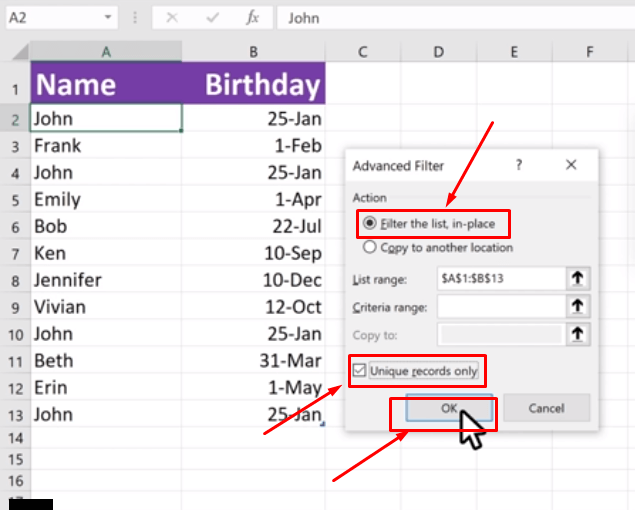This screenshot has width=635, height=510.
Task: Click the Criteria range collapse dialog arrow
Action: [577, 306]
